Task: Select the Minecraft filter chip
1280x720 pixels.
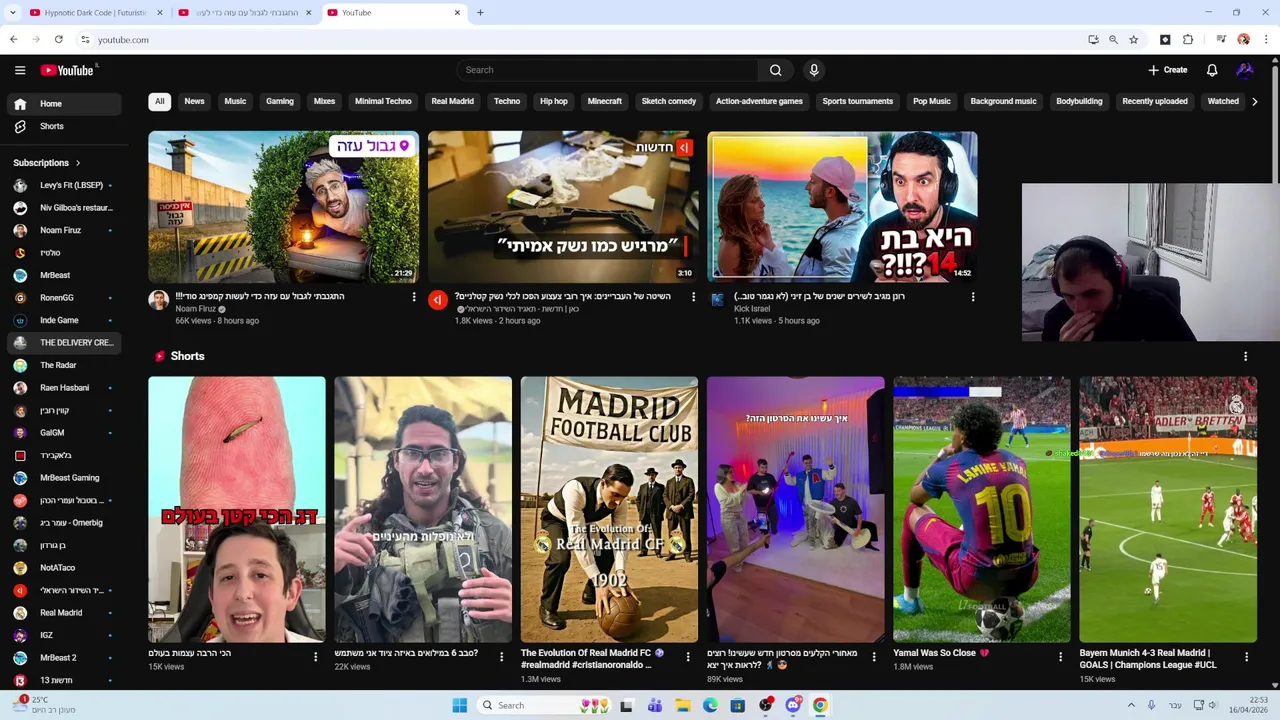Action: [x=604, y=101]
